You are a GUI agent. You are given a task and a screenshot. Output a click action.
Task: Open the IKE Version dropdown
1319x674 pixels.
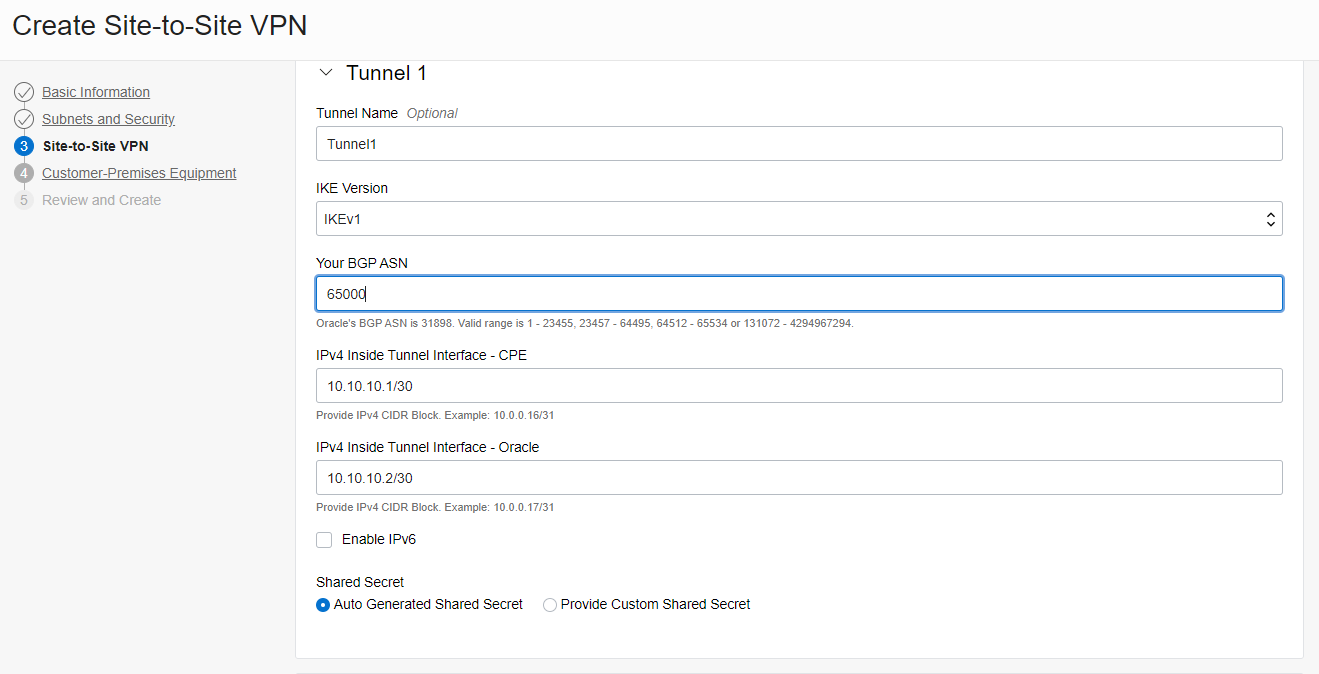pyautogui.click(x=798, y=219)
